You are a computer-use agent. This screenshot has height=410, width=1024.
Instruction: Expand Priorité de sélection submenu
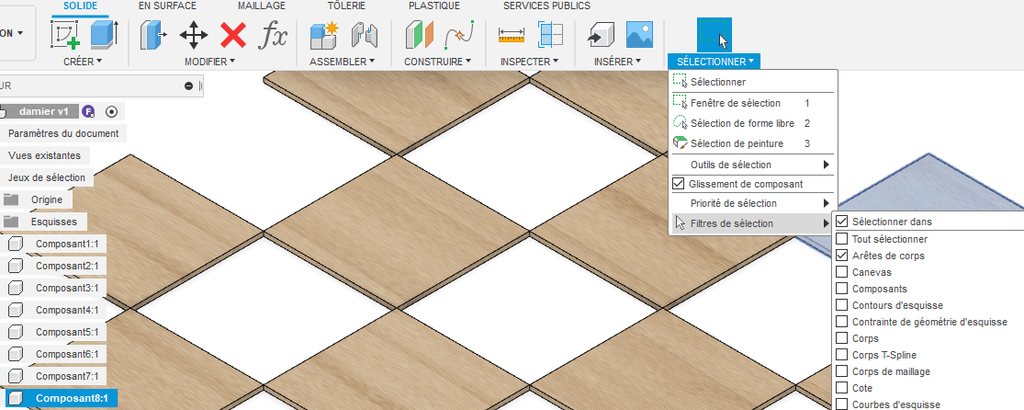(x=752, y=204)
